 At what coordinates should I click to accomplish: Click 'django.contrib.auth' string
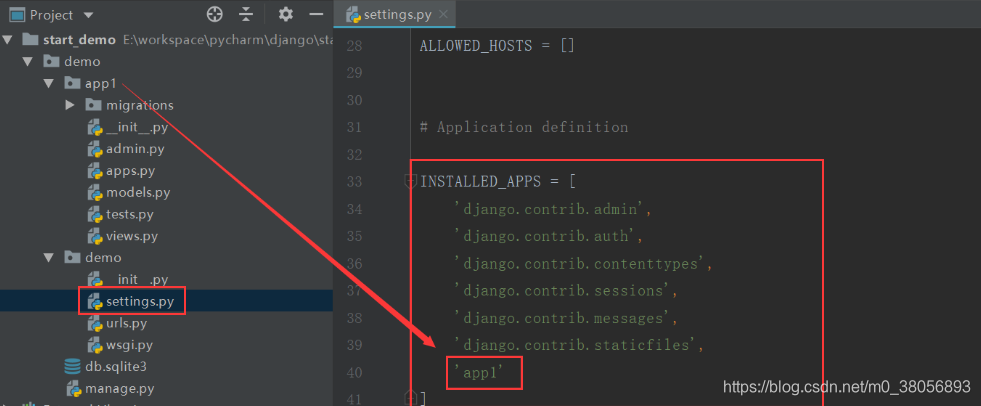[545, 236]
